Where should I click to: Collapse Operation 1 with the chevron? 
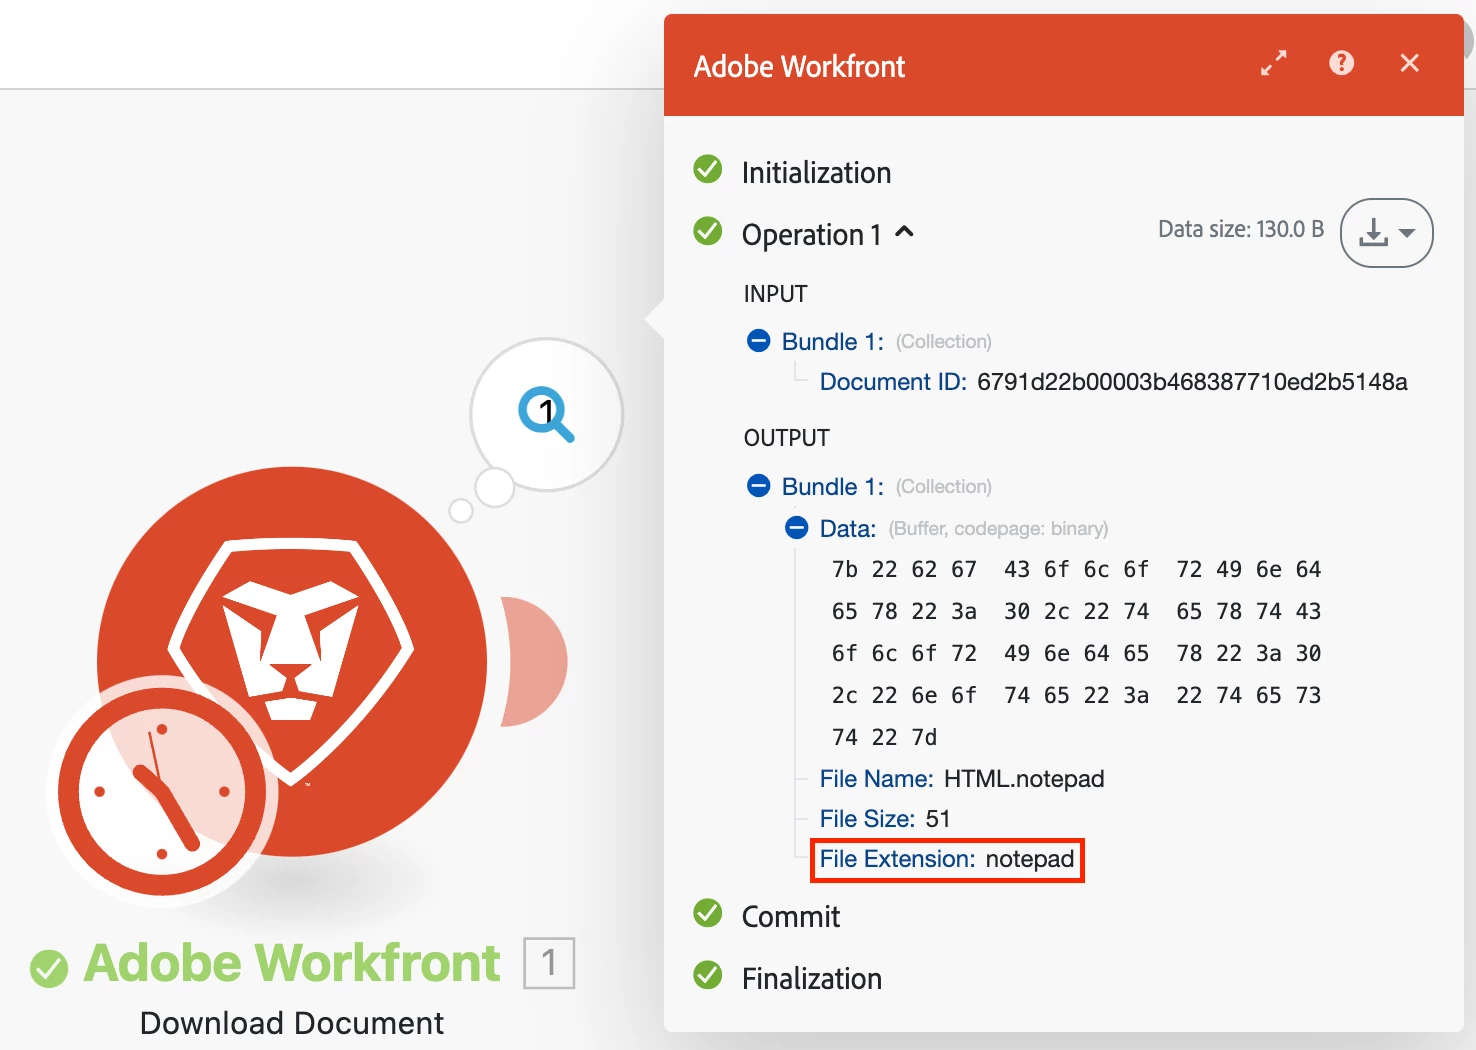click(x=905, y=232)
